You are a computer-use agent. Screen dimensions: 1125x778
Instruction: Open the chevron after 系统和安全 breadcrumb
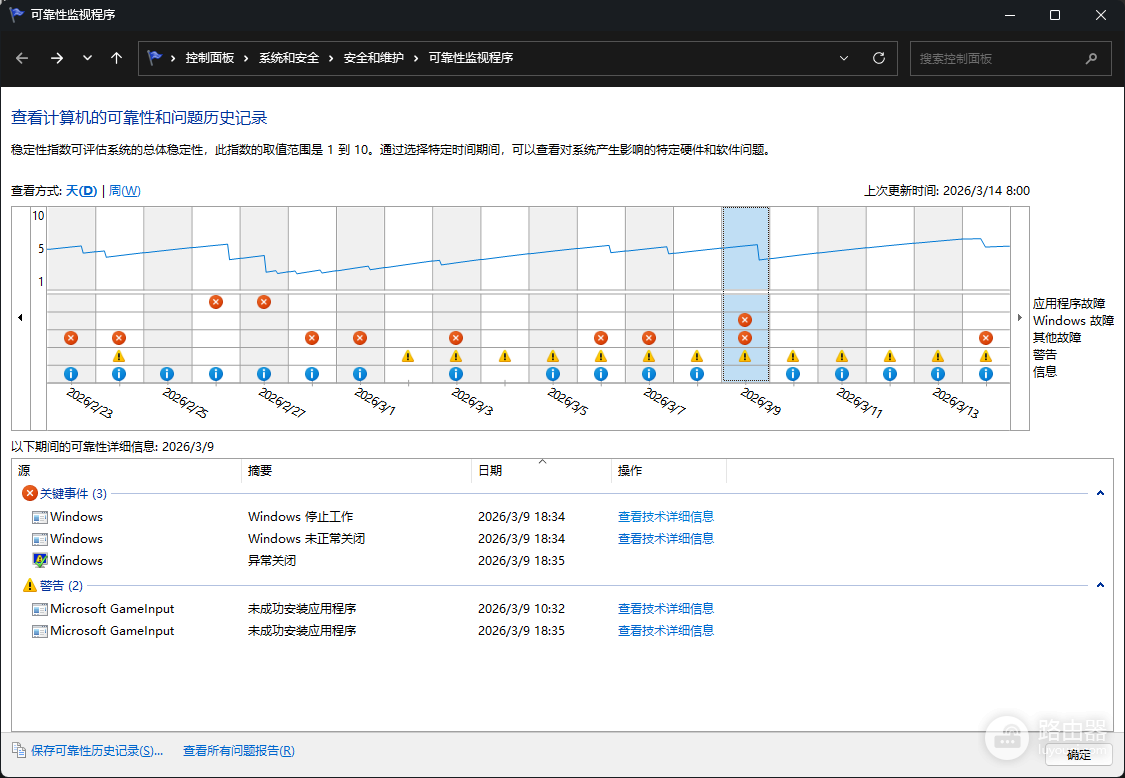331,58
